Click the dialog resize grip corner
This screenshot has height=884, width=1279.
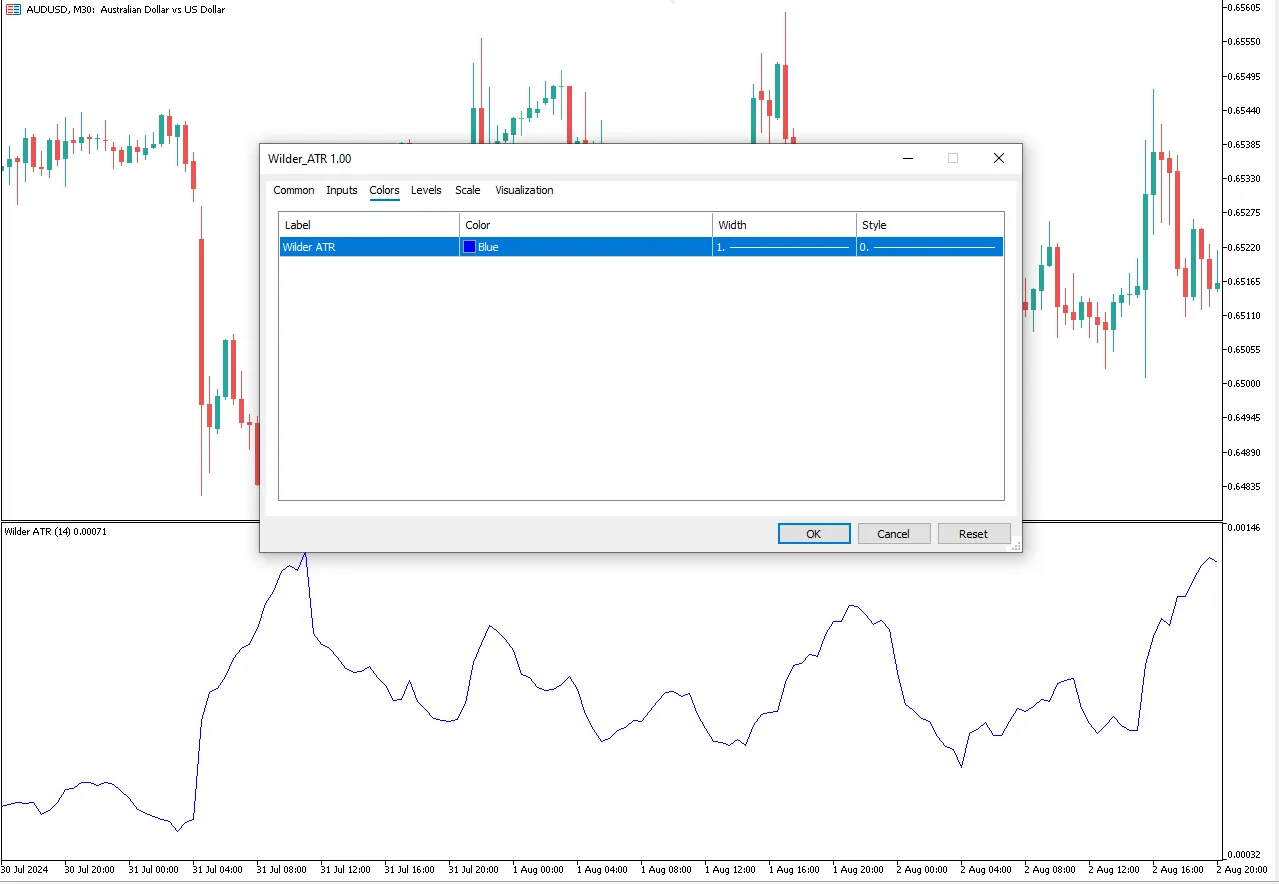[1015, 546]
